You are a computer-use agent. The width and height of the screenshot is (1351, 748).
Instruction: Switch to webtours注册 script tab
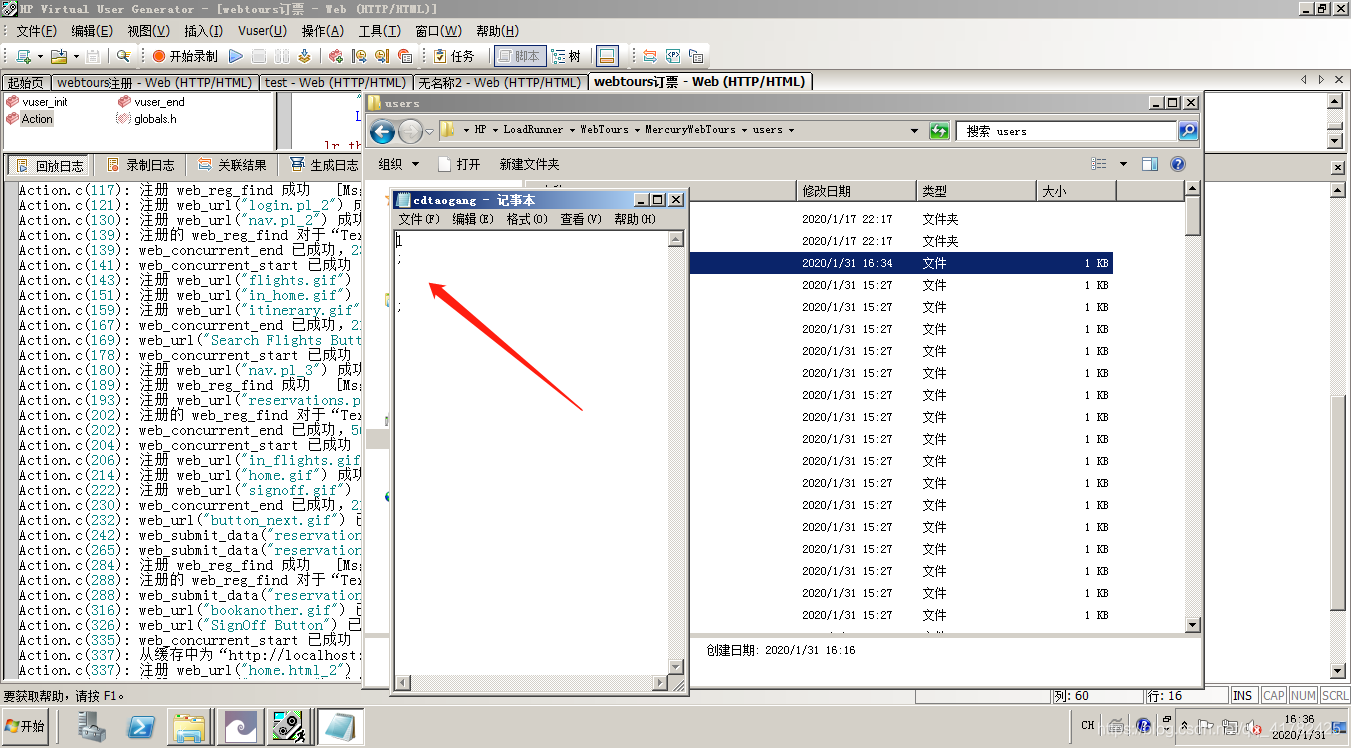coord(154,83)
